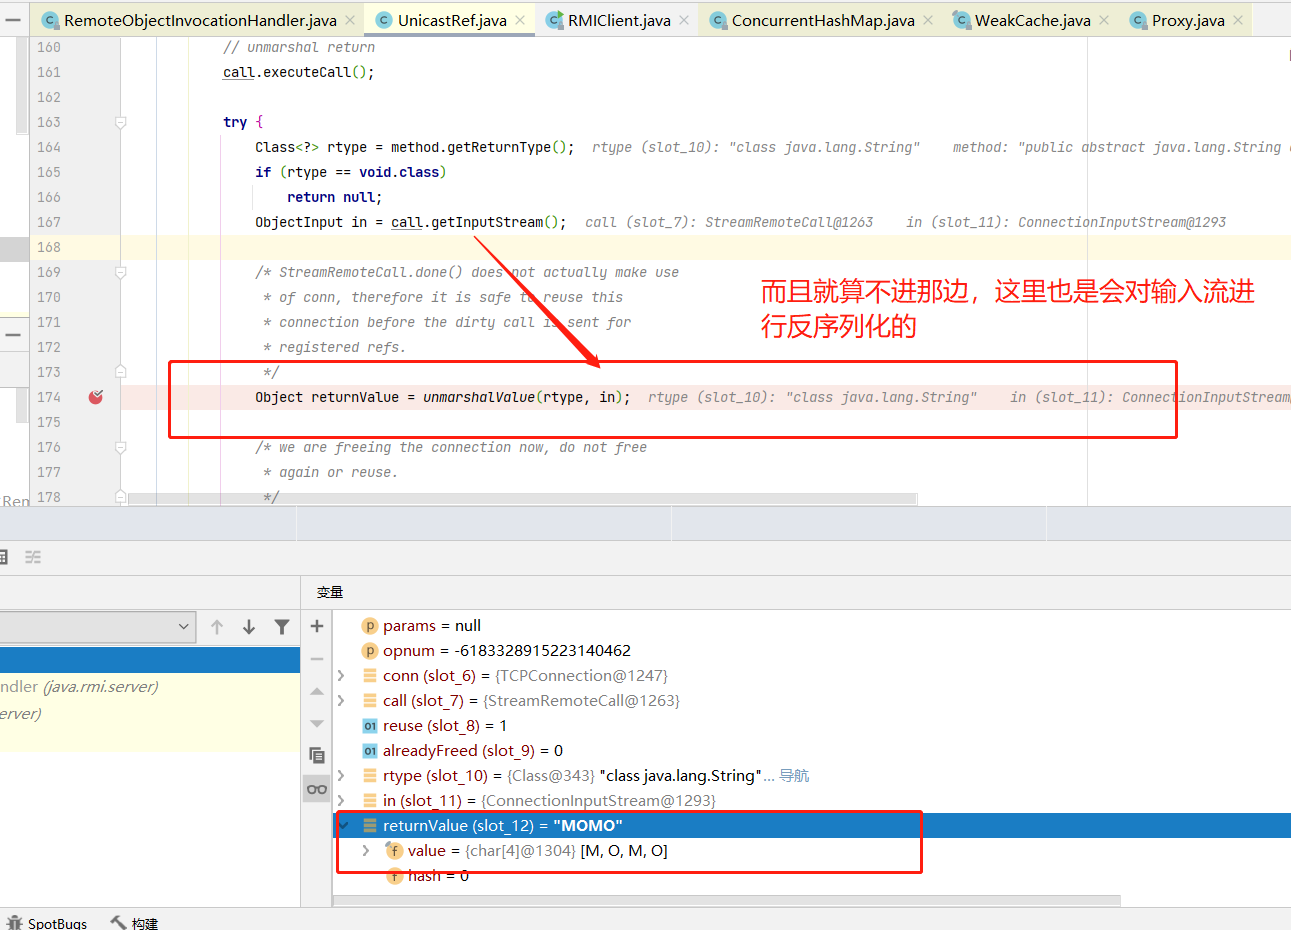This screenshot has height=930, width=1291.
Task: Switch to the RMIClient.java tab
Action: 618,20
